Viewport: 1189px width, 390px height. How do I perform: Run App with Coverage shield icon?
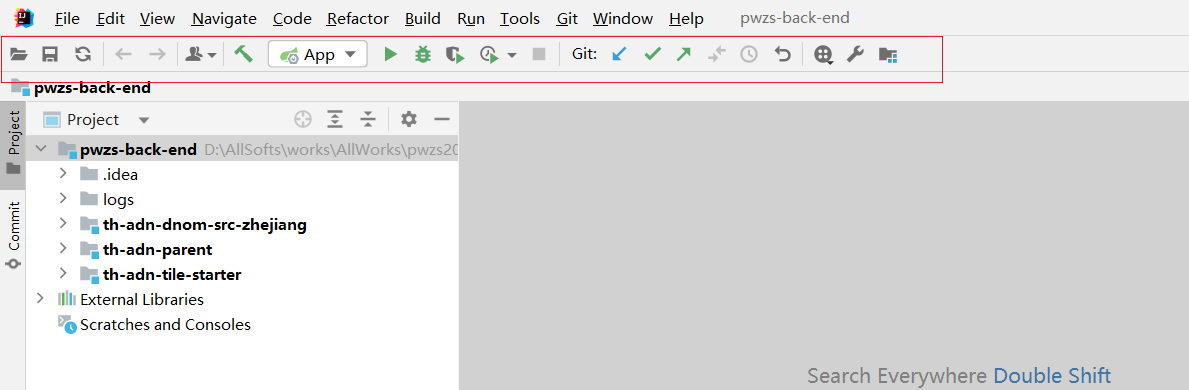(455, 55)
